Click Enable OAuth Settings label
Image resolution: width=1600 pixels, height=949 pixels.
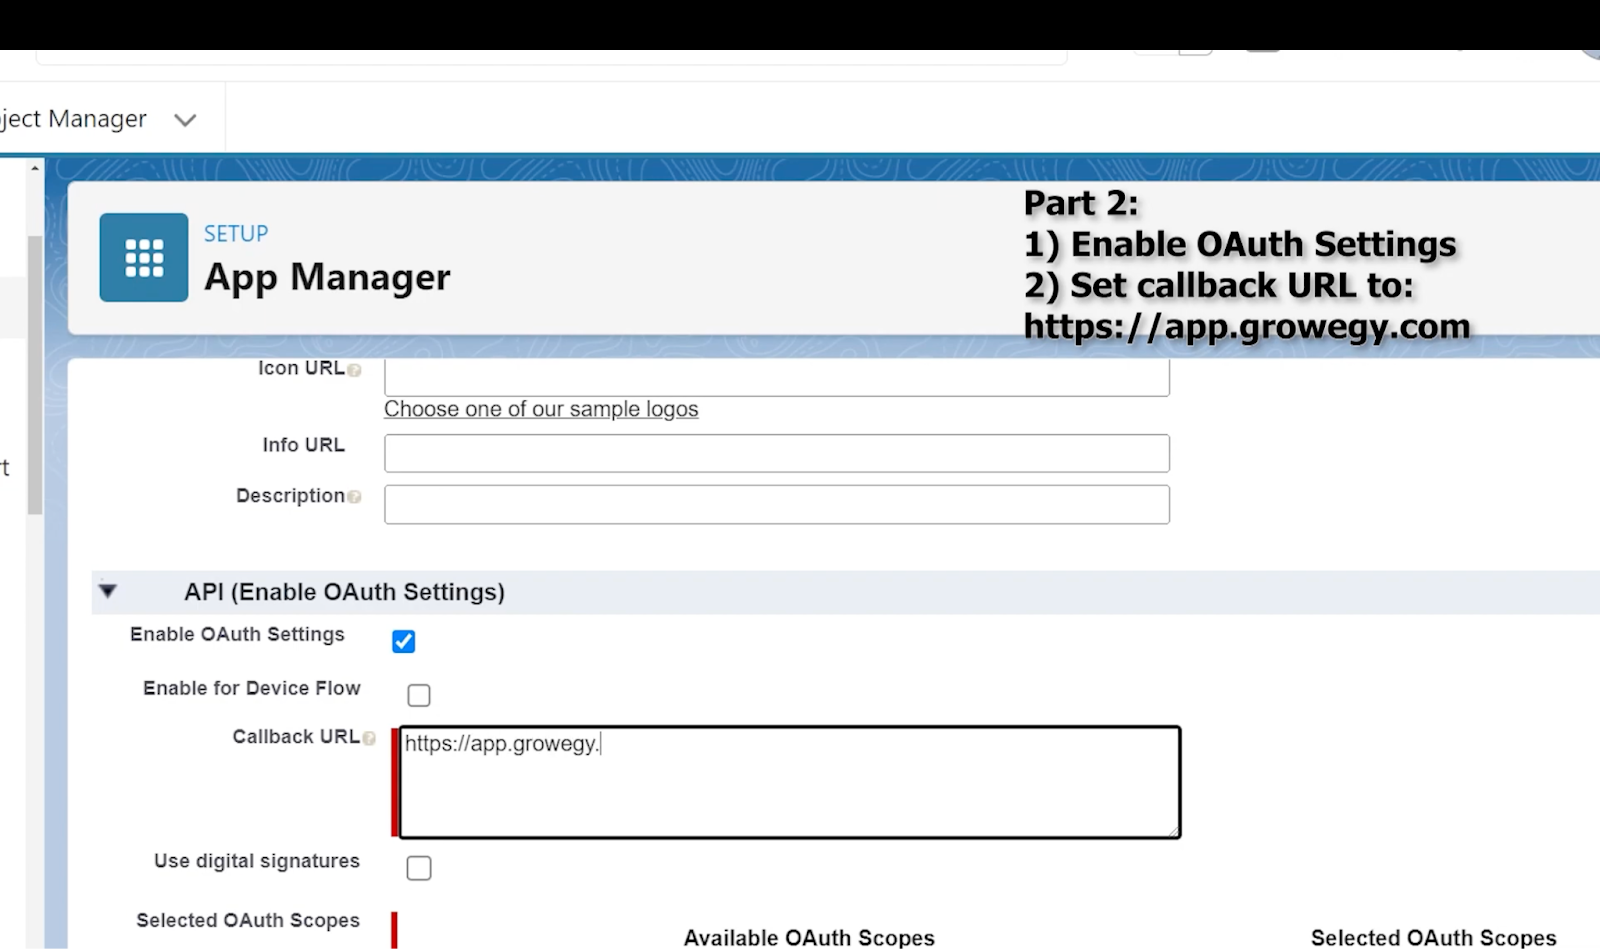pyautogui.click(x=237, y=634)
